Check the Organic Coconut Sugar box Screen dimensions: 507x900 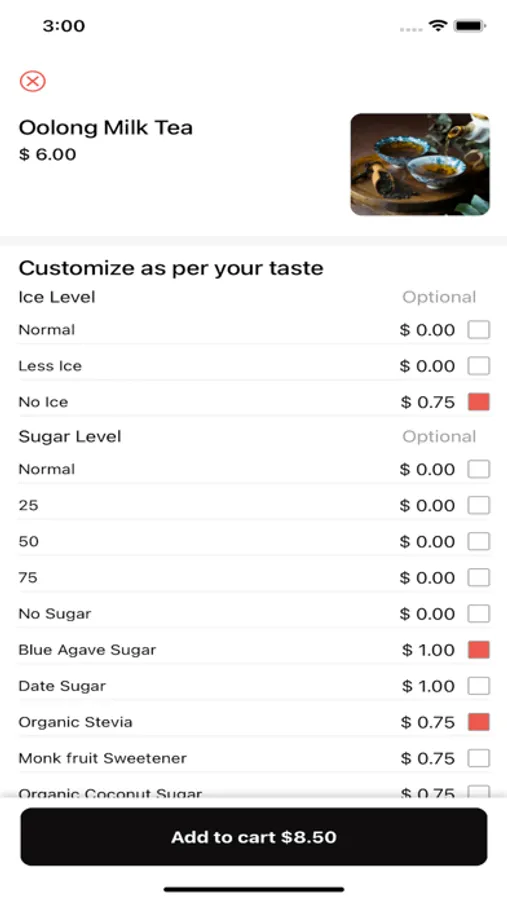478,792
